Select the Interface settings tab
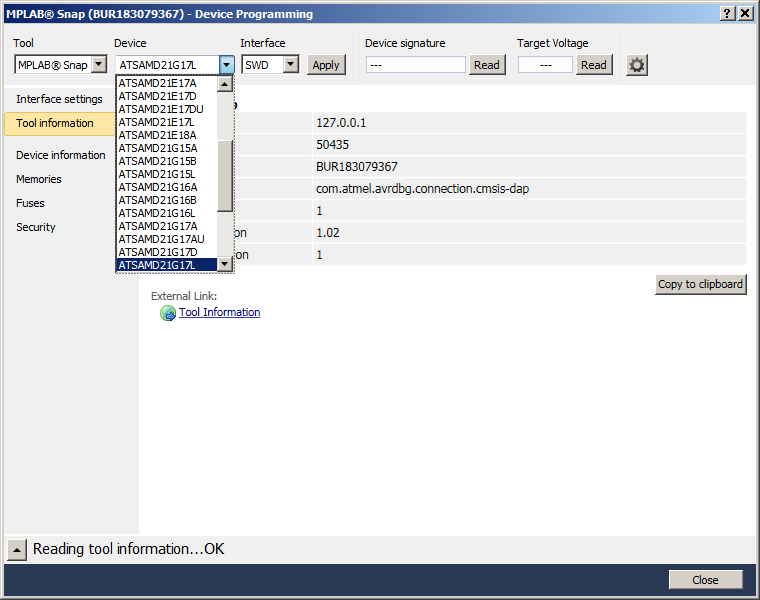The height and width of the screenshot is (600, 760). 59,99
